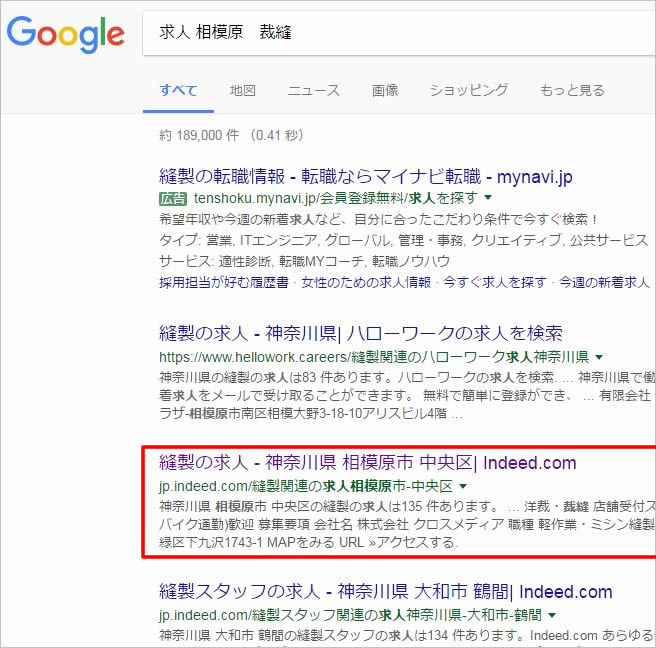Click the https://www.hellowork.careers URL text
This screenshot has height=648, width=656.
click(x=374, y=357)
